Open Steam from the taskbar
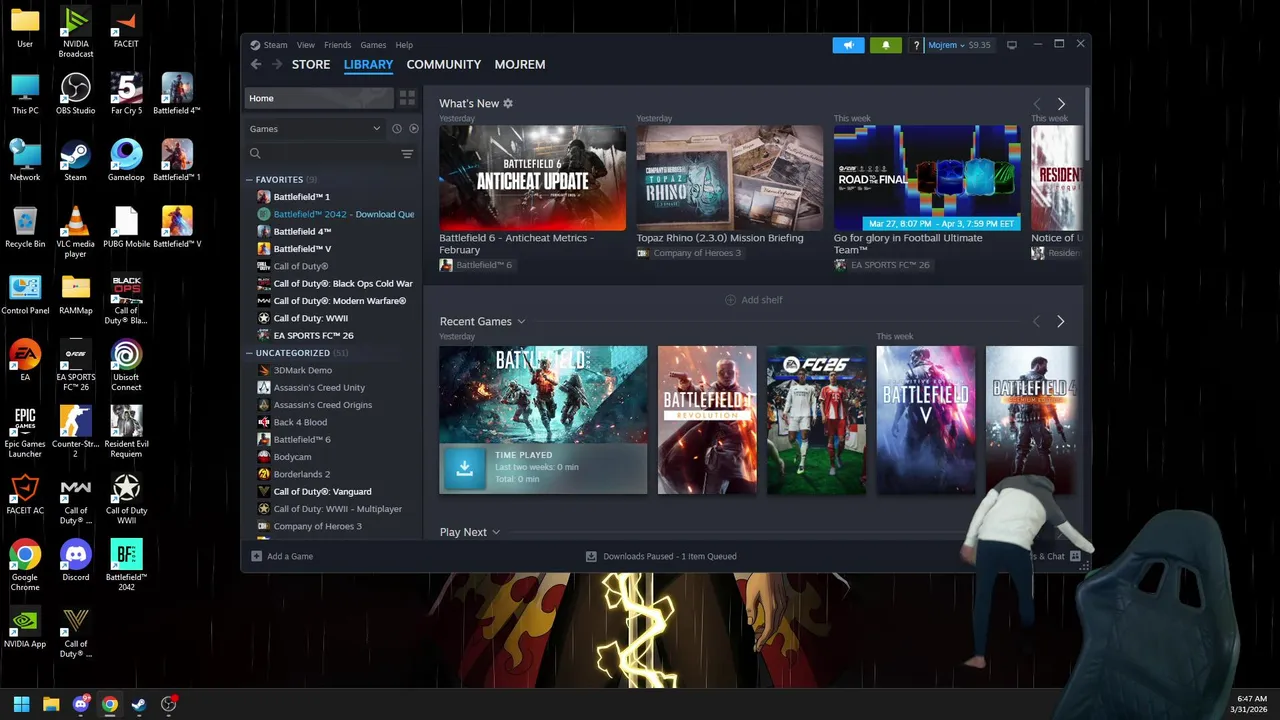The height and width of the screenshot is (720, 1280). pos(139,704)
